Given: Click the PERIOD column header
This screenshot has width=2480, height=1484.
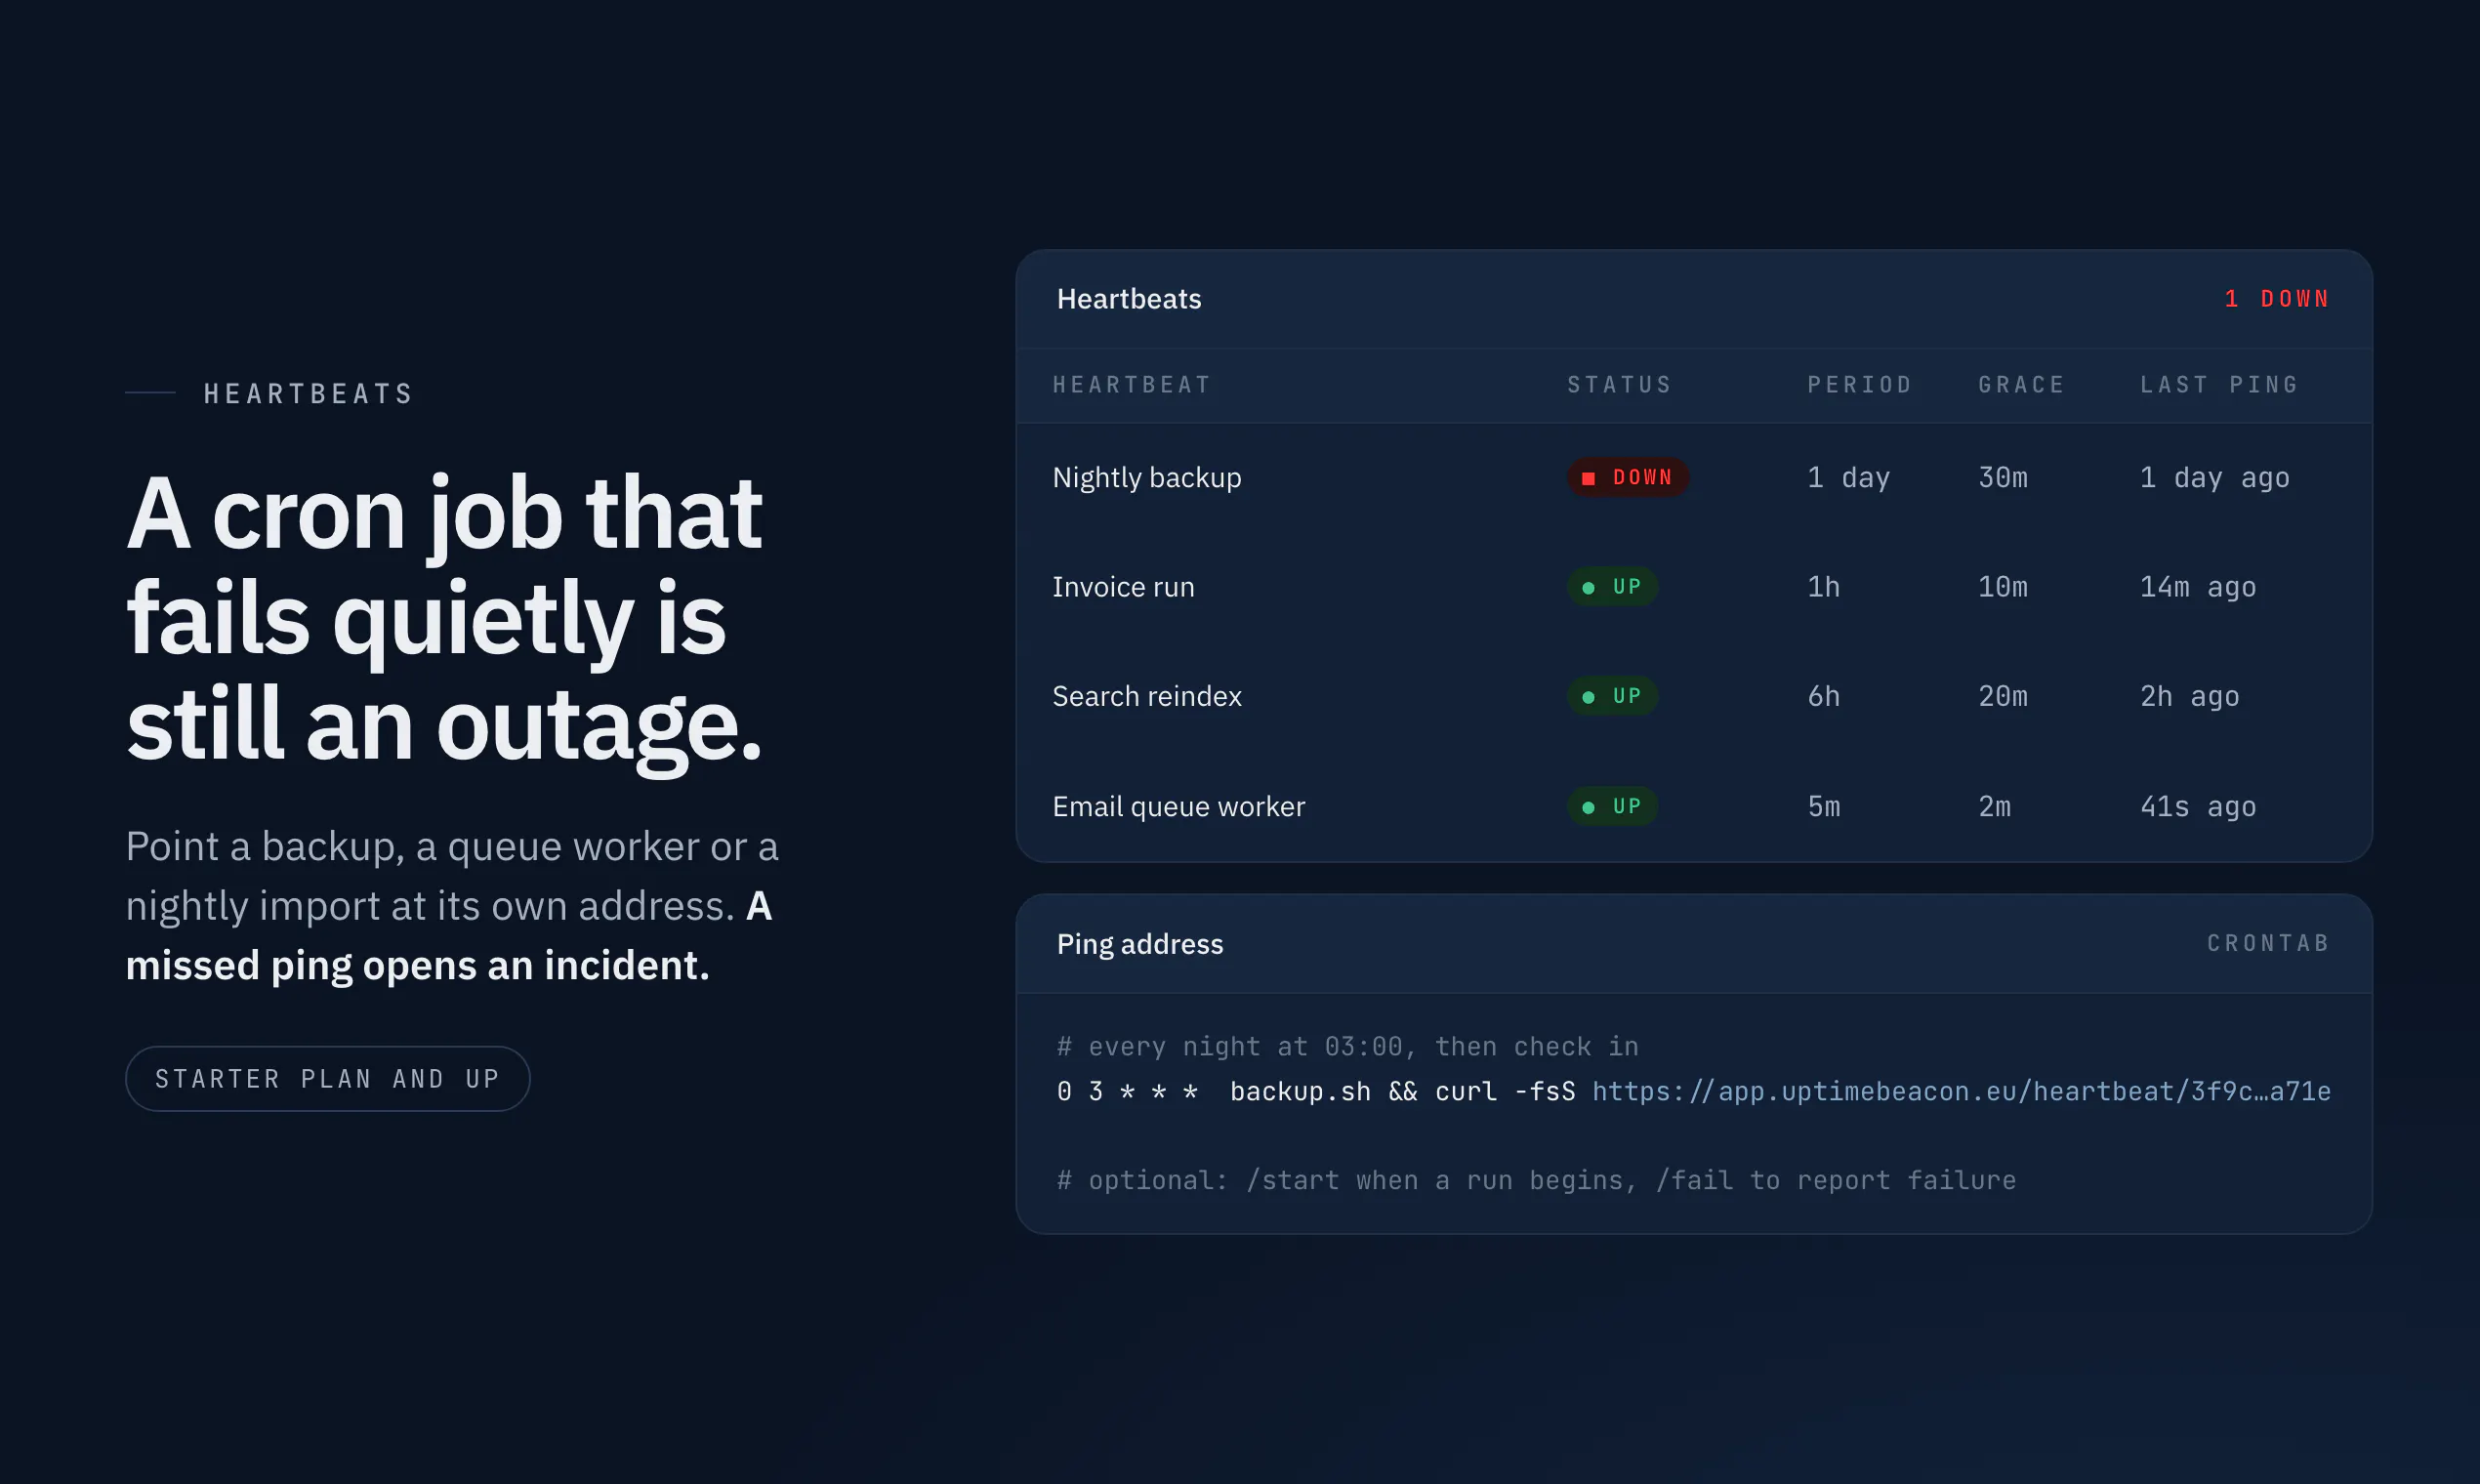Looking at the screenshot, I should pyautogui.click(x=1859, y=385).
